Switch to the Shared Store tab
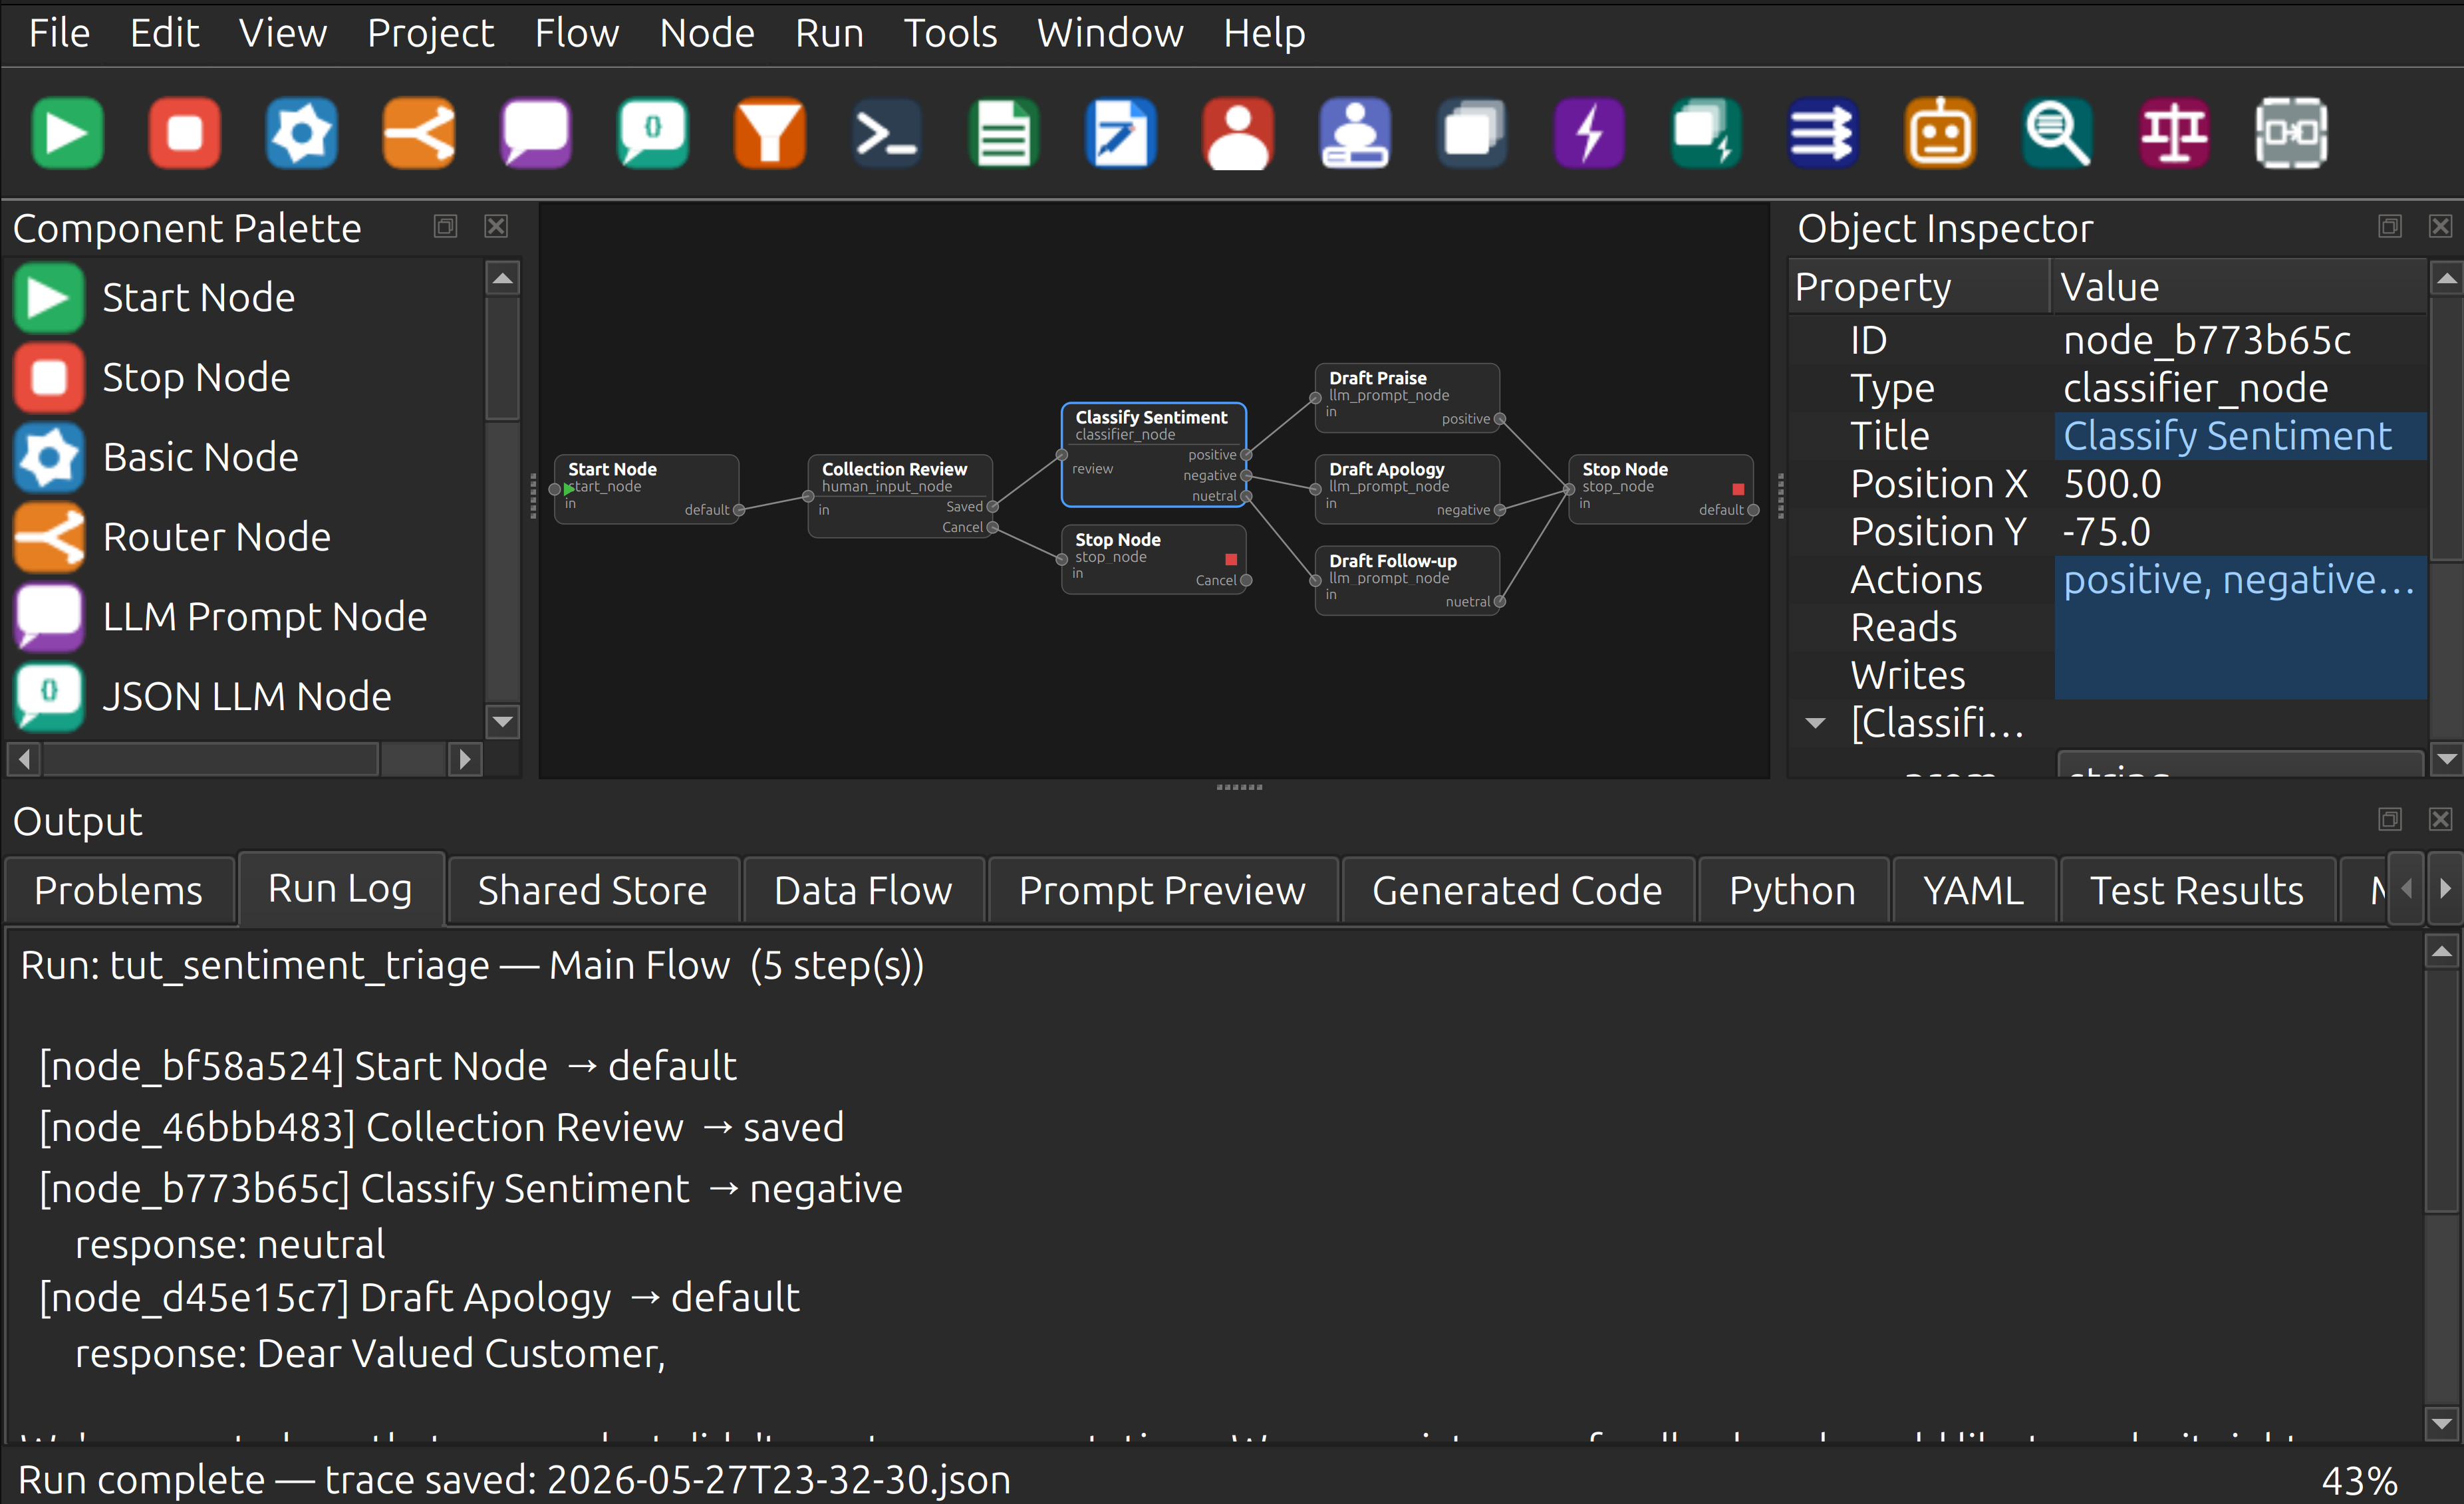The height and width of the screenshot is (1504, 2464). [x=592, y=890]
